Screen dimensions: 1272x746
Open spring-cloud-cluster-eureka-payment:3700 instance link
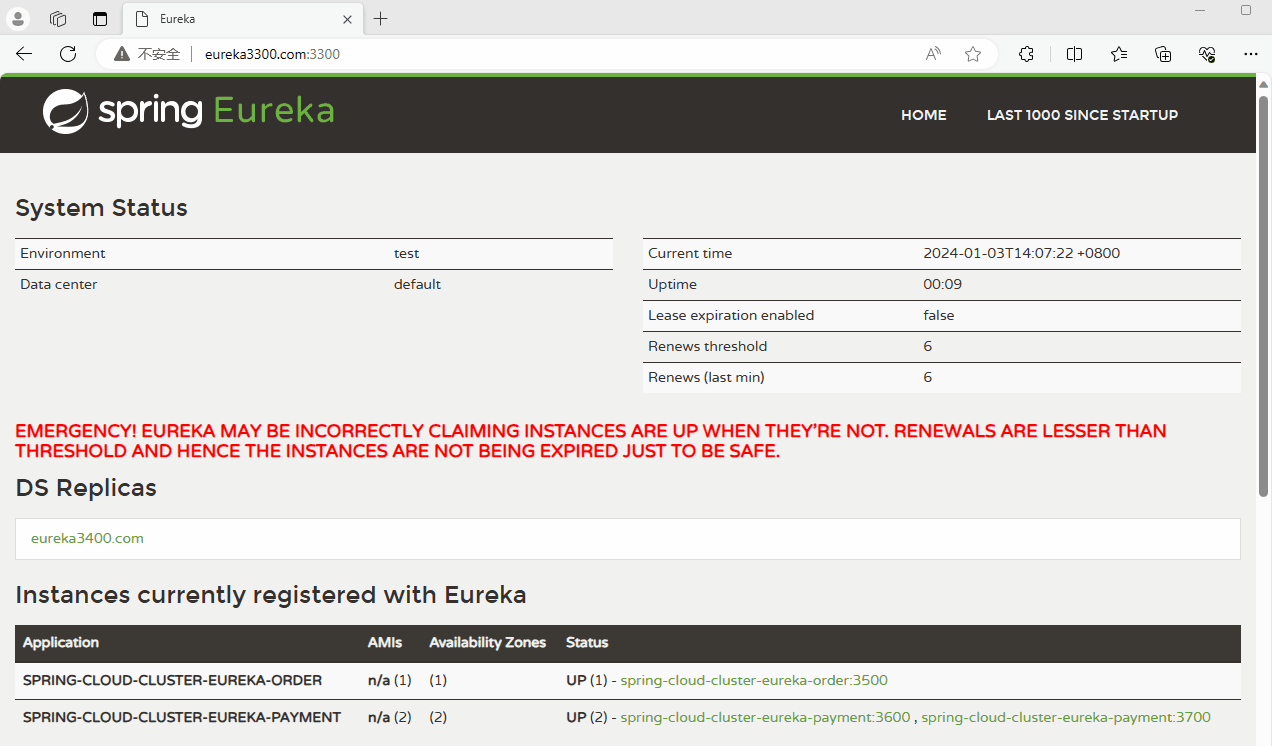tap(1066, 717)
